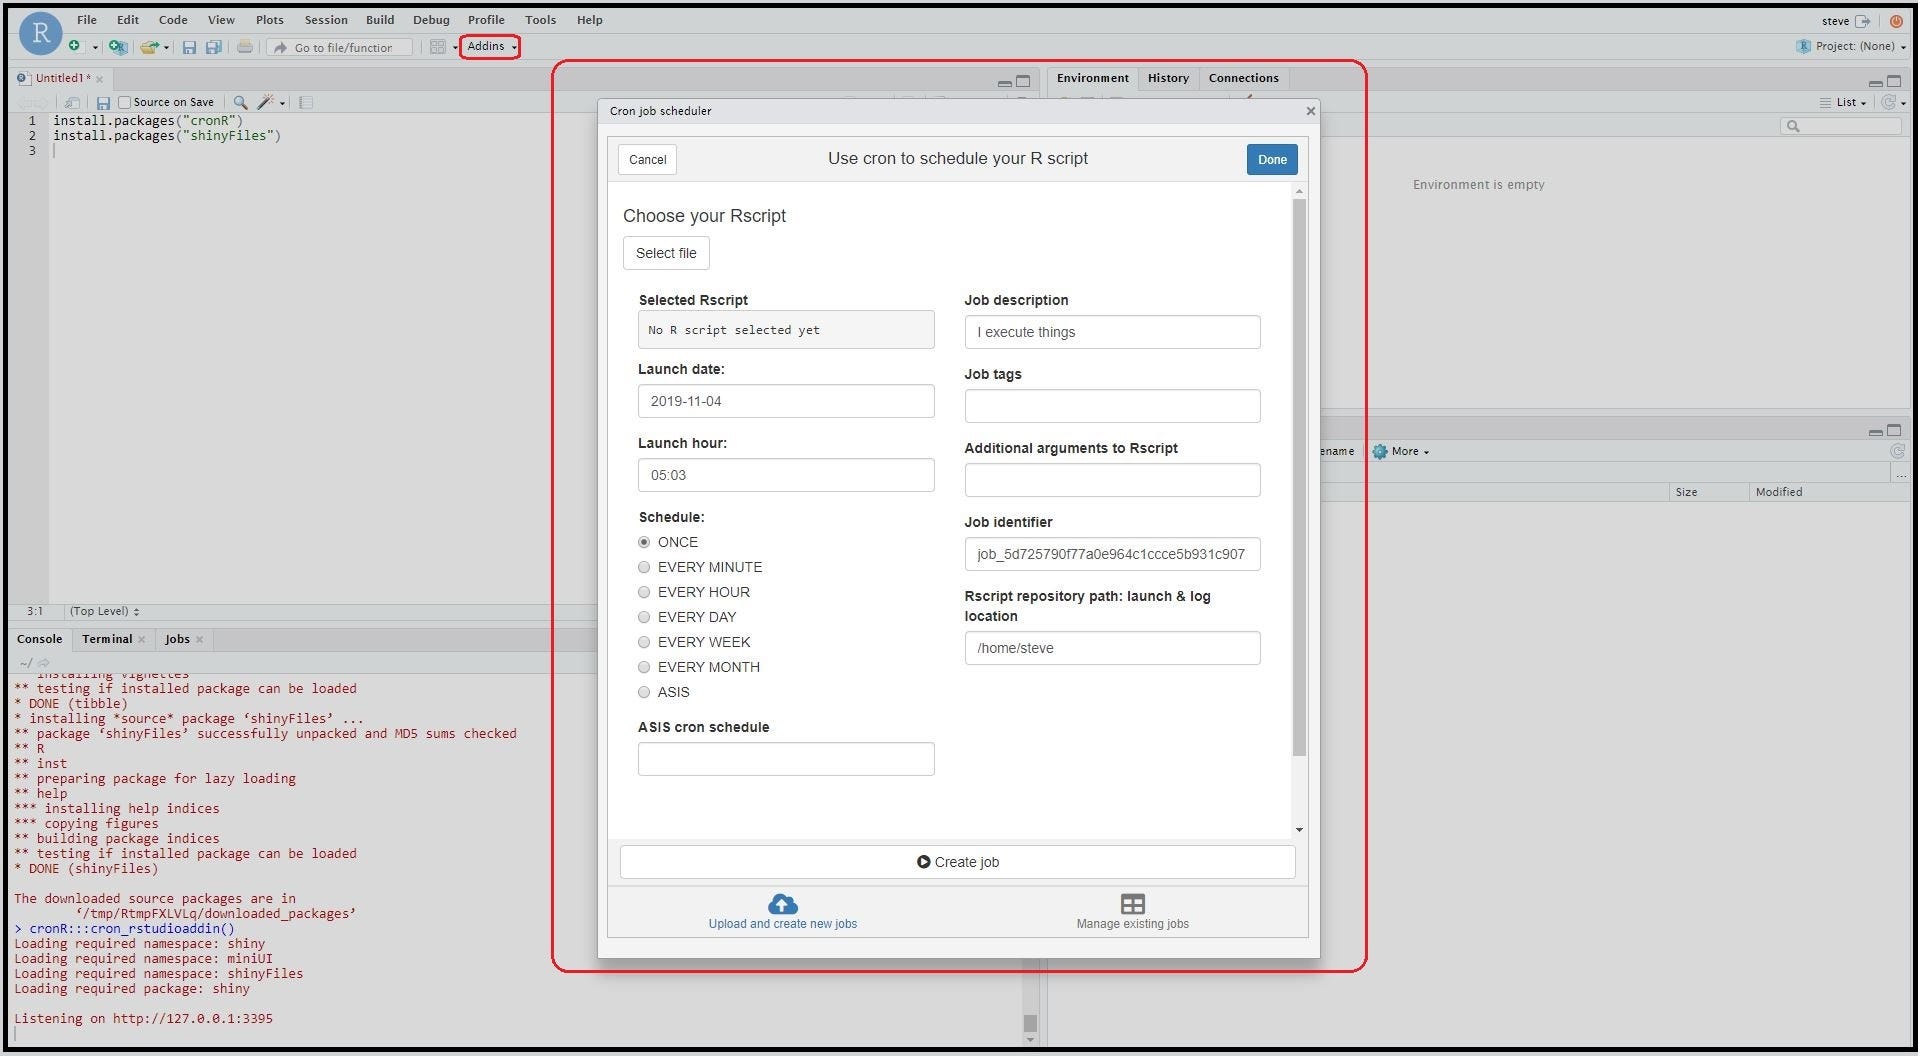Click the Open file folder icon
The image size is (1920, 1056).
tap(149, 46)
